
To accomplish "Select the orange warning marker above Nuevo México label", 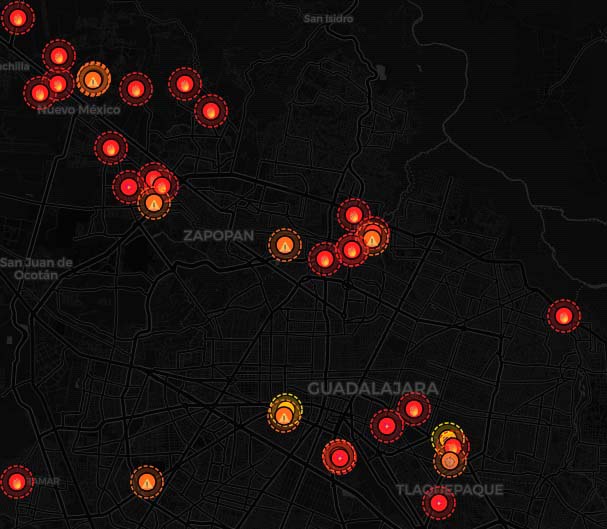I will [x=93, y=79].
